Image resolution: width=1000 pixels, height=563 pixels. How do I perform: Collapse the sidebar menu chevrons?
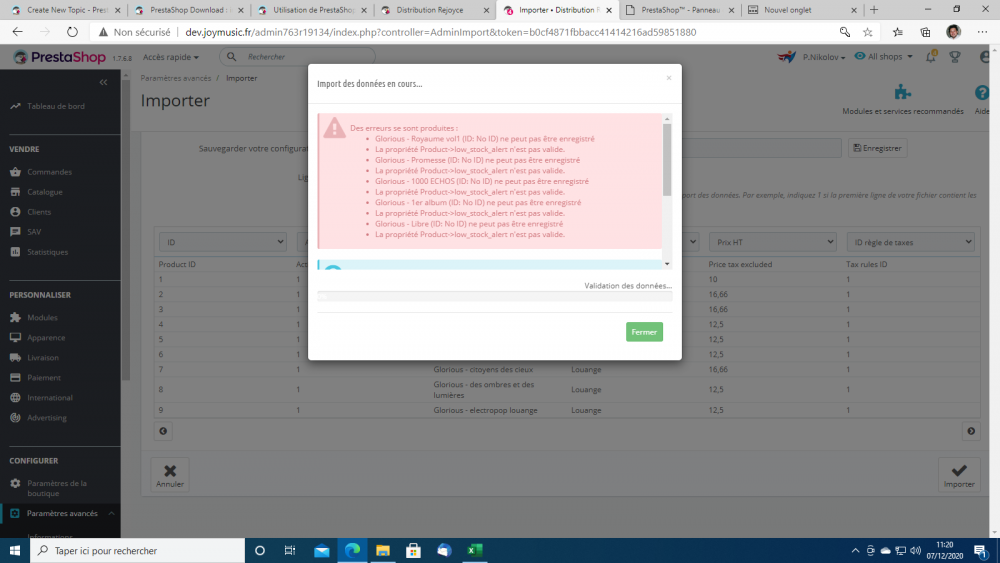click(x=103, y=82)
